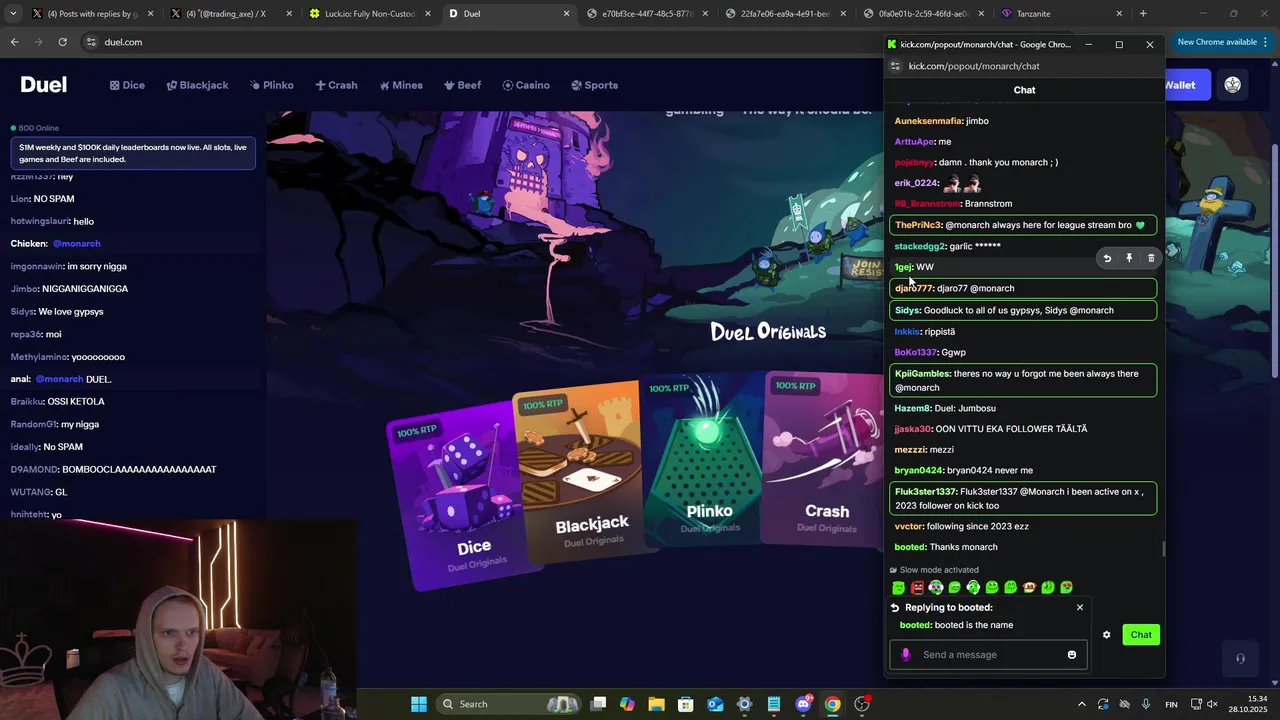Click the tray microphone icon
This screenshot has width=1280, height=720.
coord(1146,704)
